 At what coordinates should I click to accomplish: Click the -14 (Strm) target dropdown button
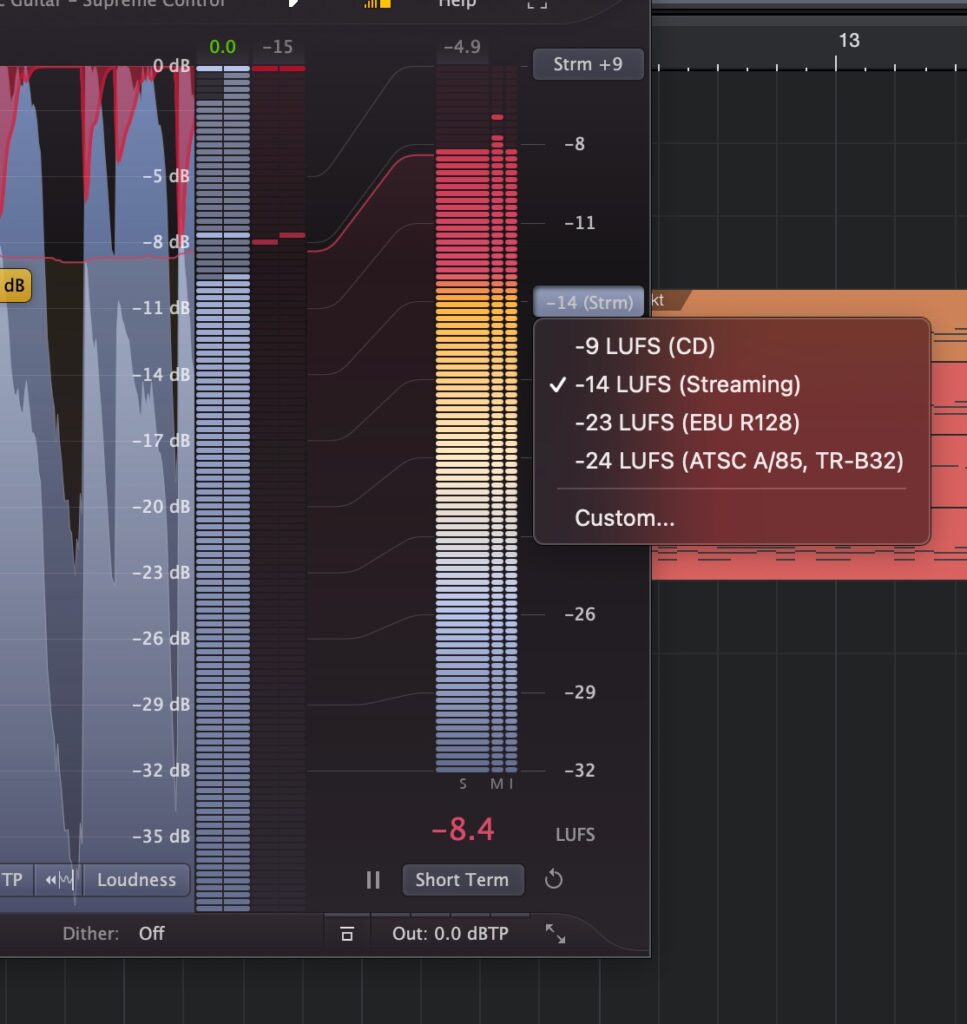click(x=589, y=302)
